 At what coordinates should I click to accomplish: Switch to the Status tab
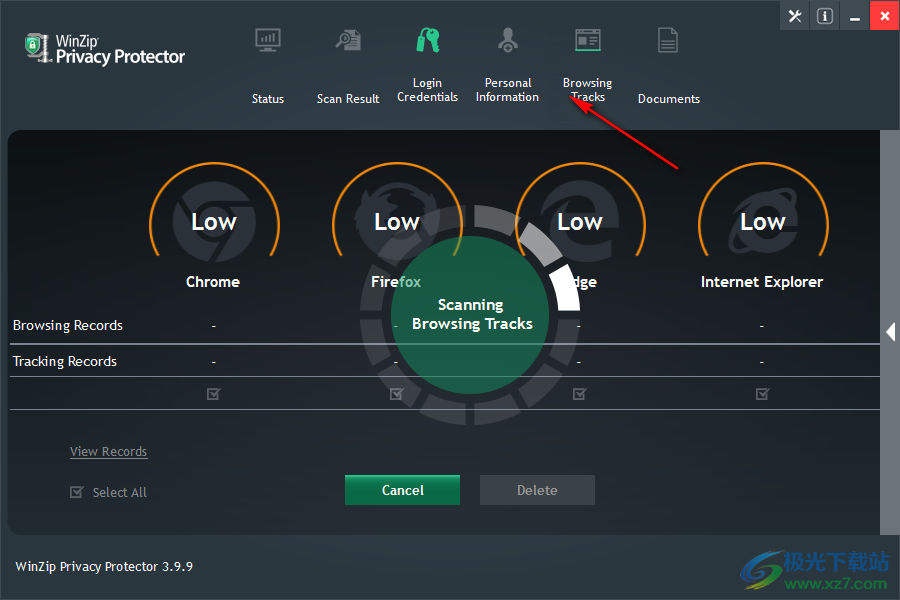(267, 99)
